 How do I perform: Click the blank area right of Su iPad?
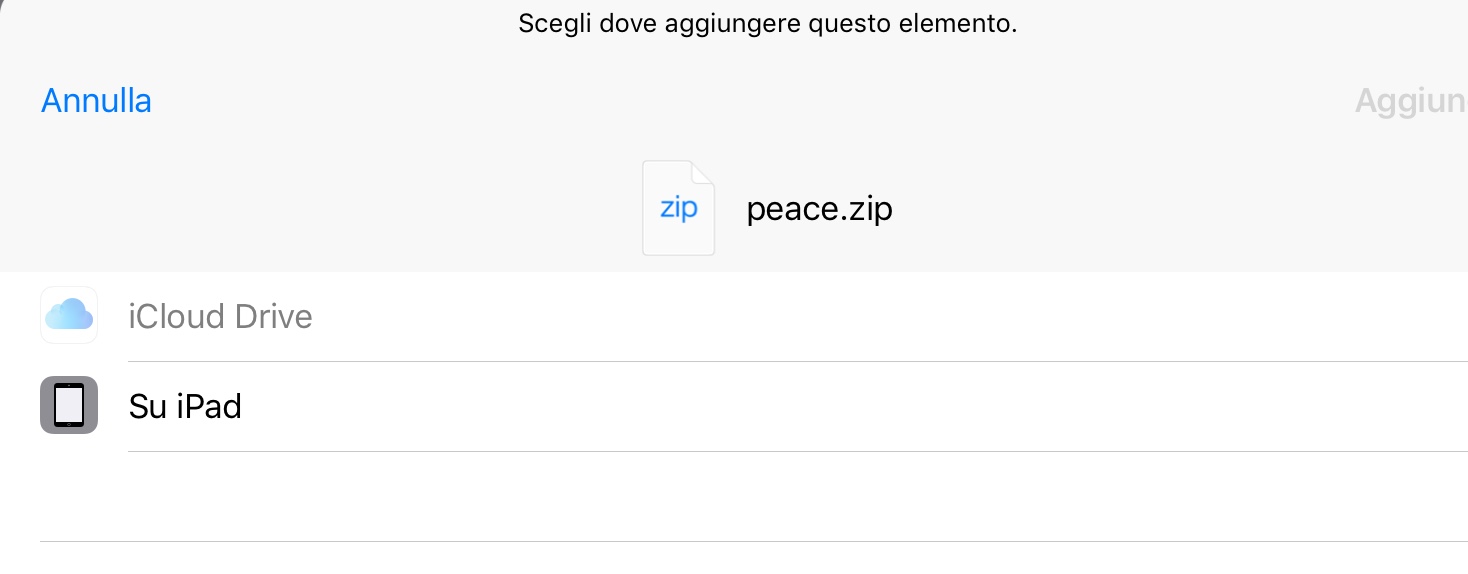[850, 407]
